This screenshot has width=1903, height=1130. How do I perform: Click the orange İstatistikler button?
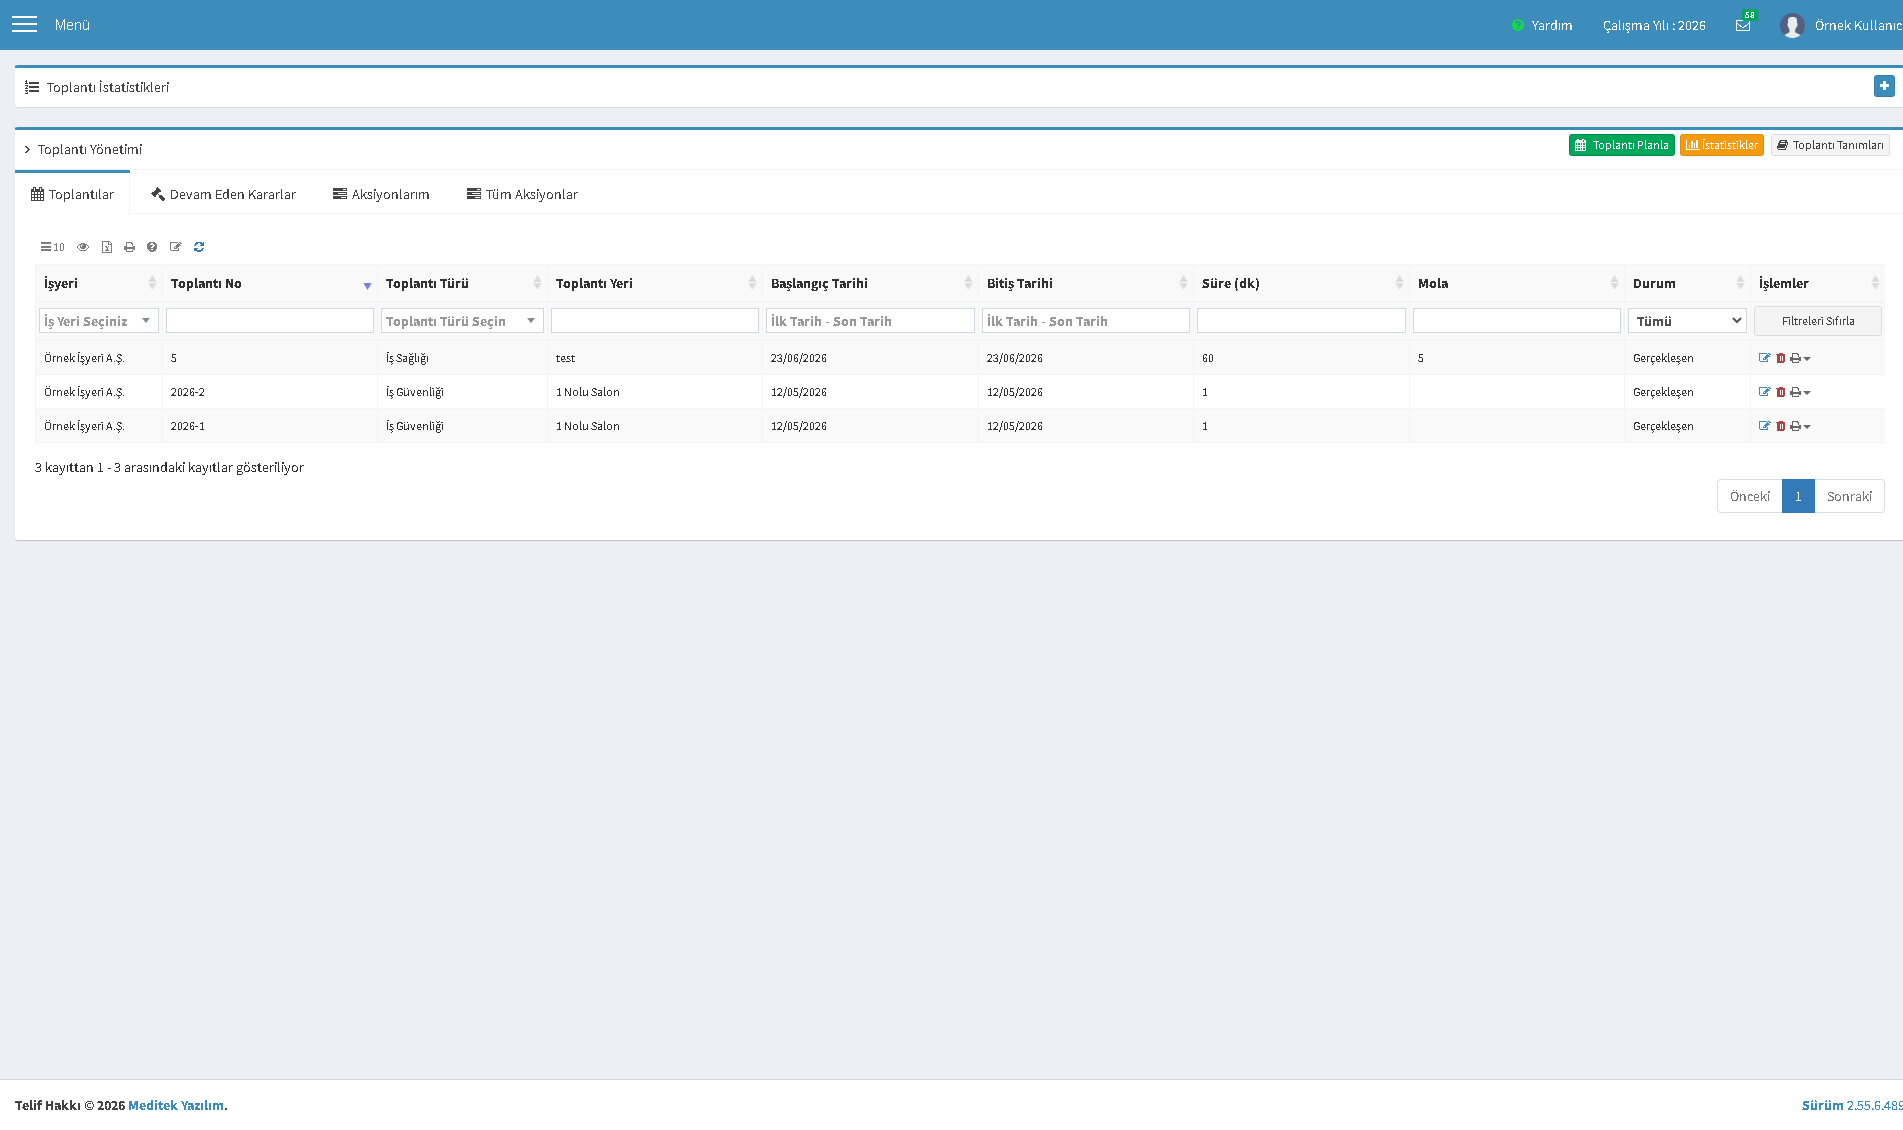[x=1721, y=145]
